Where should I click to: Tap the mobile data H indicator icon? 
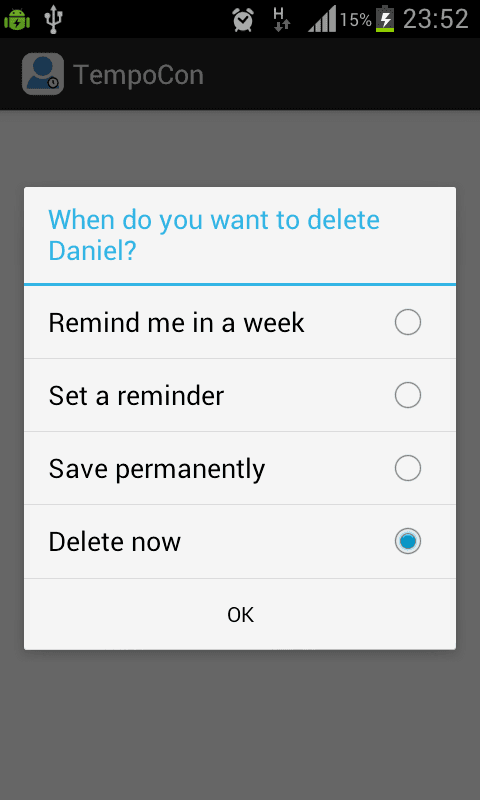coord(282,19)
